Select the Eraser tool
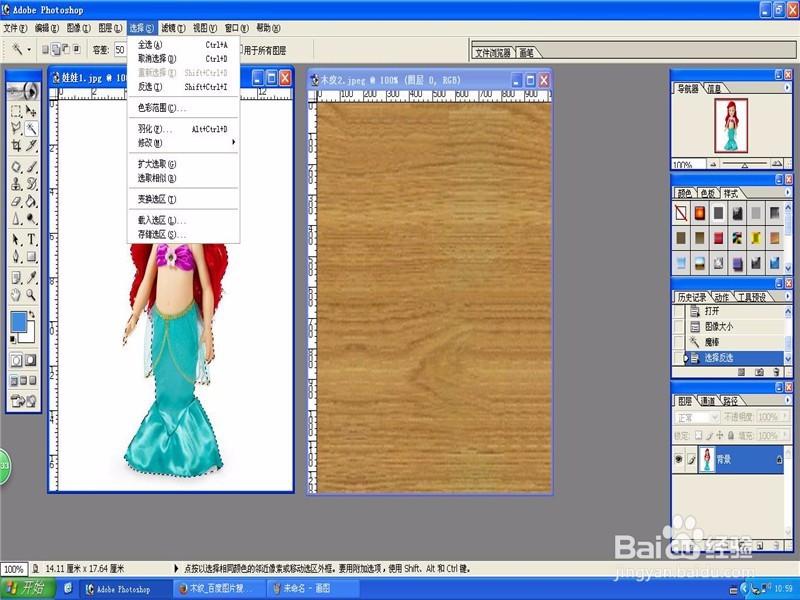Viewport: 800px width, 600px height. [16, 202]
